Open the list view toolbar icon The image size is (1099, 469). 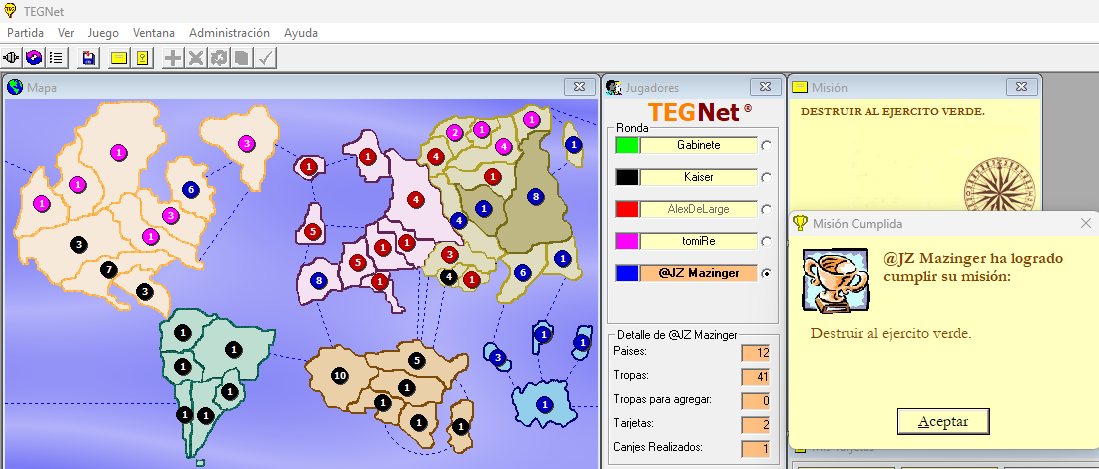tap(55, 57)
